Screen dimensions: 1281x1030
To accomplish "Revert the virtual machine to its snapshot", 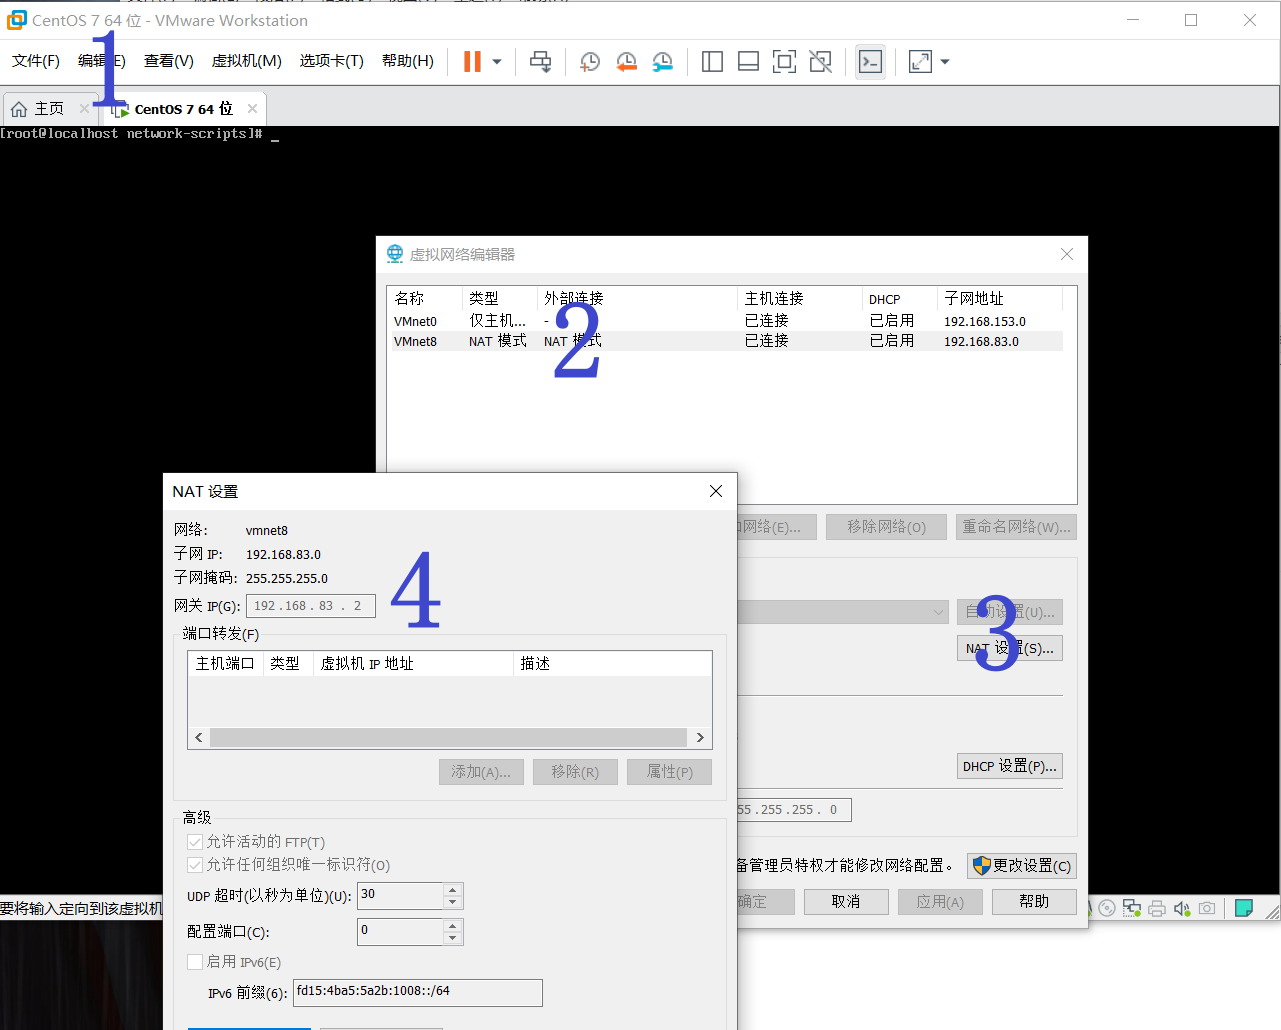I will click(628, 61).
